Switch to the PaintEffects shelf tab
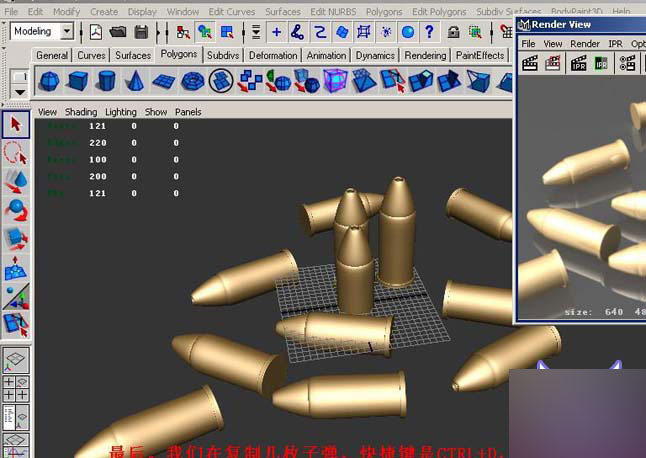The width and height of the screenshot is (646, 458). click(x=480, y=55)
